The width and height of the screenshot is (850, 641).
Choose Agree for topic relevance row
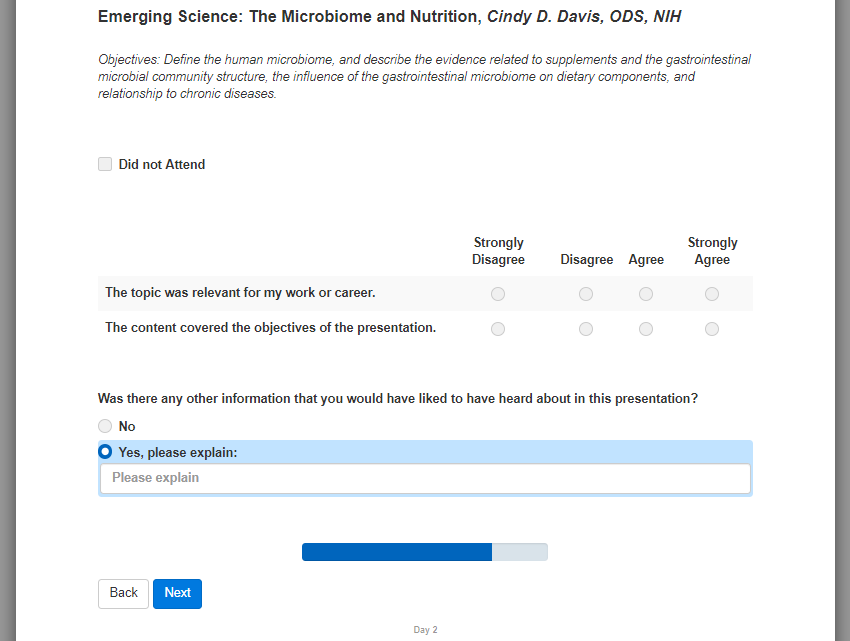[x=646, y=294]
